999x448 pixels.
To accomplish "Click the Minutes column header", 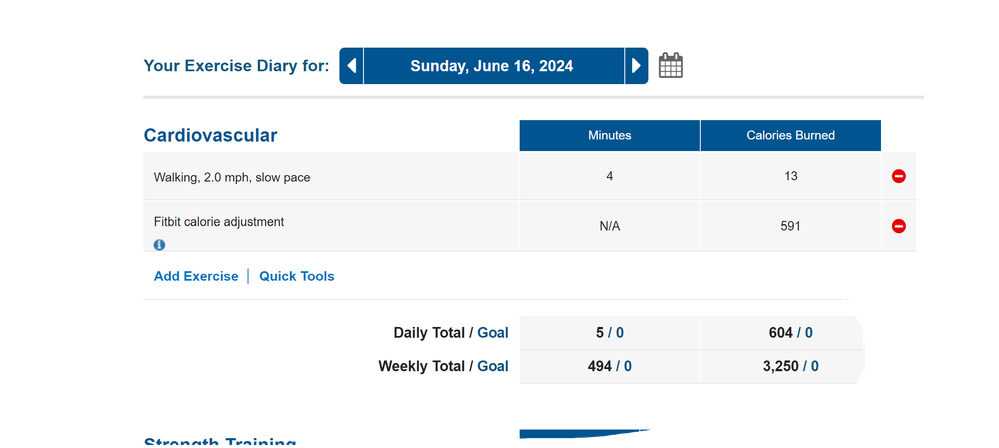I will 610,135.
